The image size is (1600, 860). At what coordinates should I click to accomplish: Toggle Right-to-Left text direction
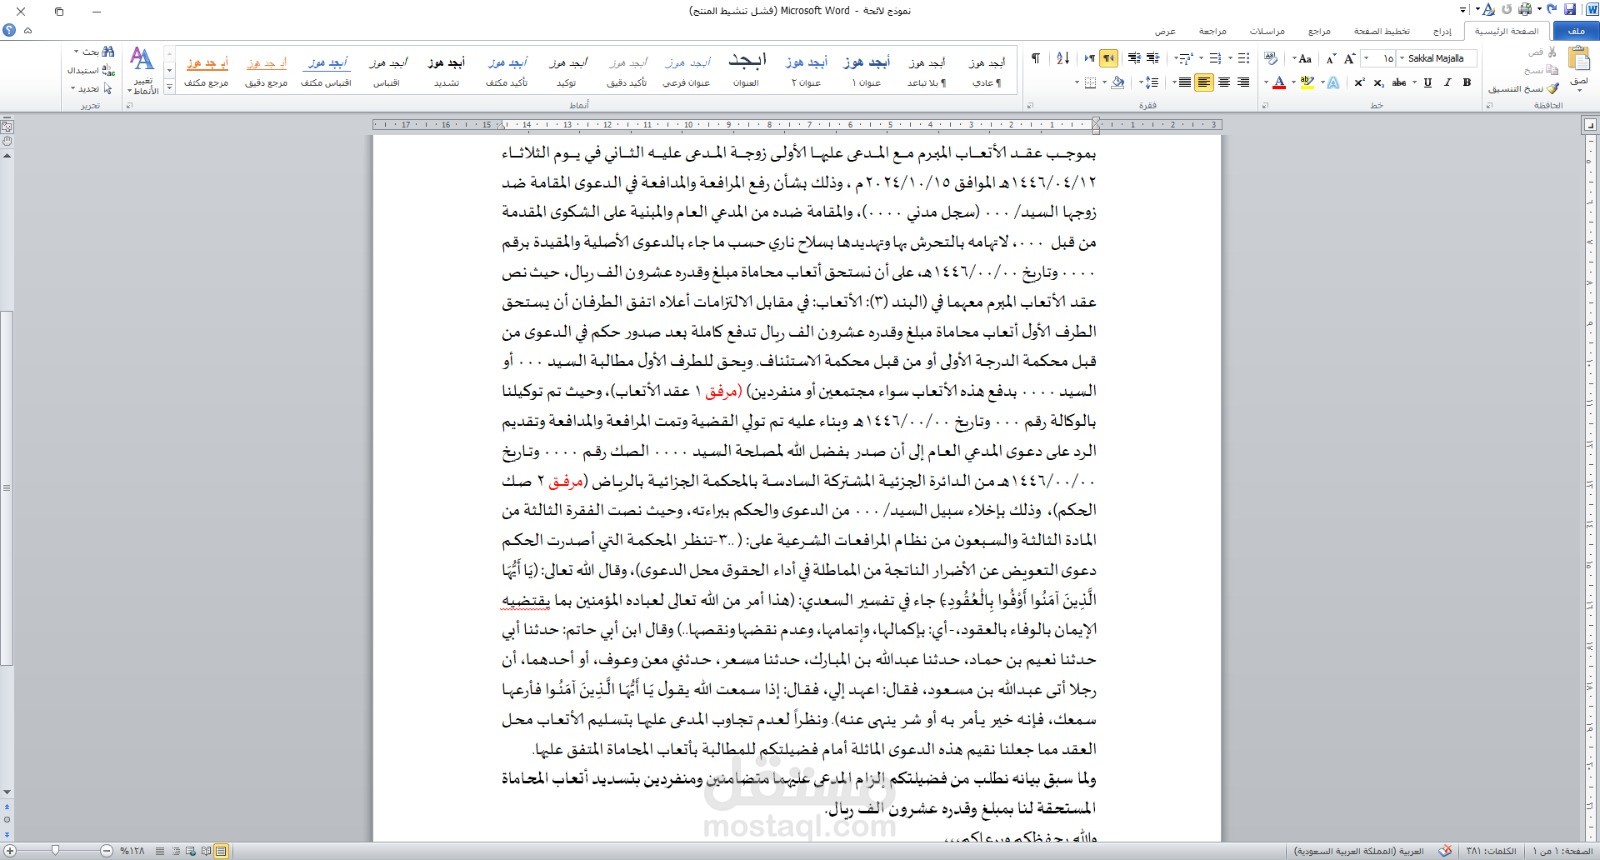(1108, 58)
